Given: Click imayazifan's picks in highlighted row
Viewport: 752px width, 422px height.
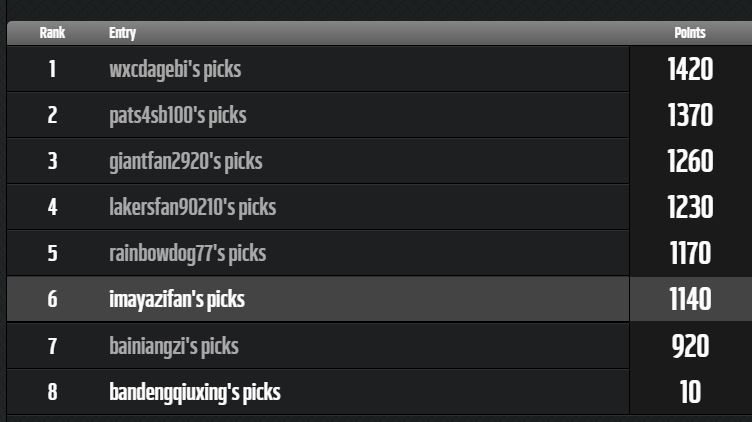Looking at the screenshot, I should (177, 299).
